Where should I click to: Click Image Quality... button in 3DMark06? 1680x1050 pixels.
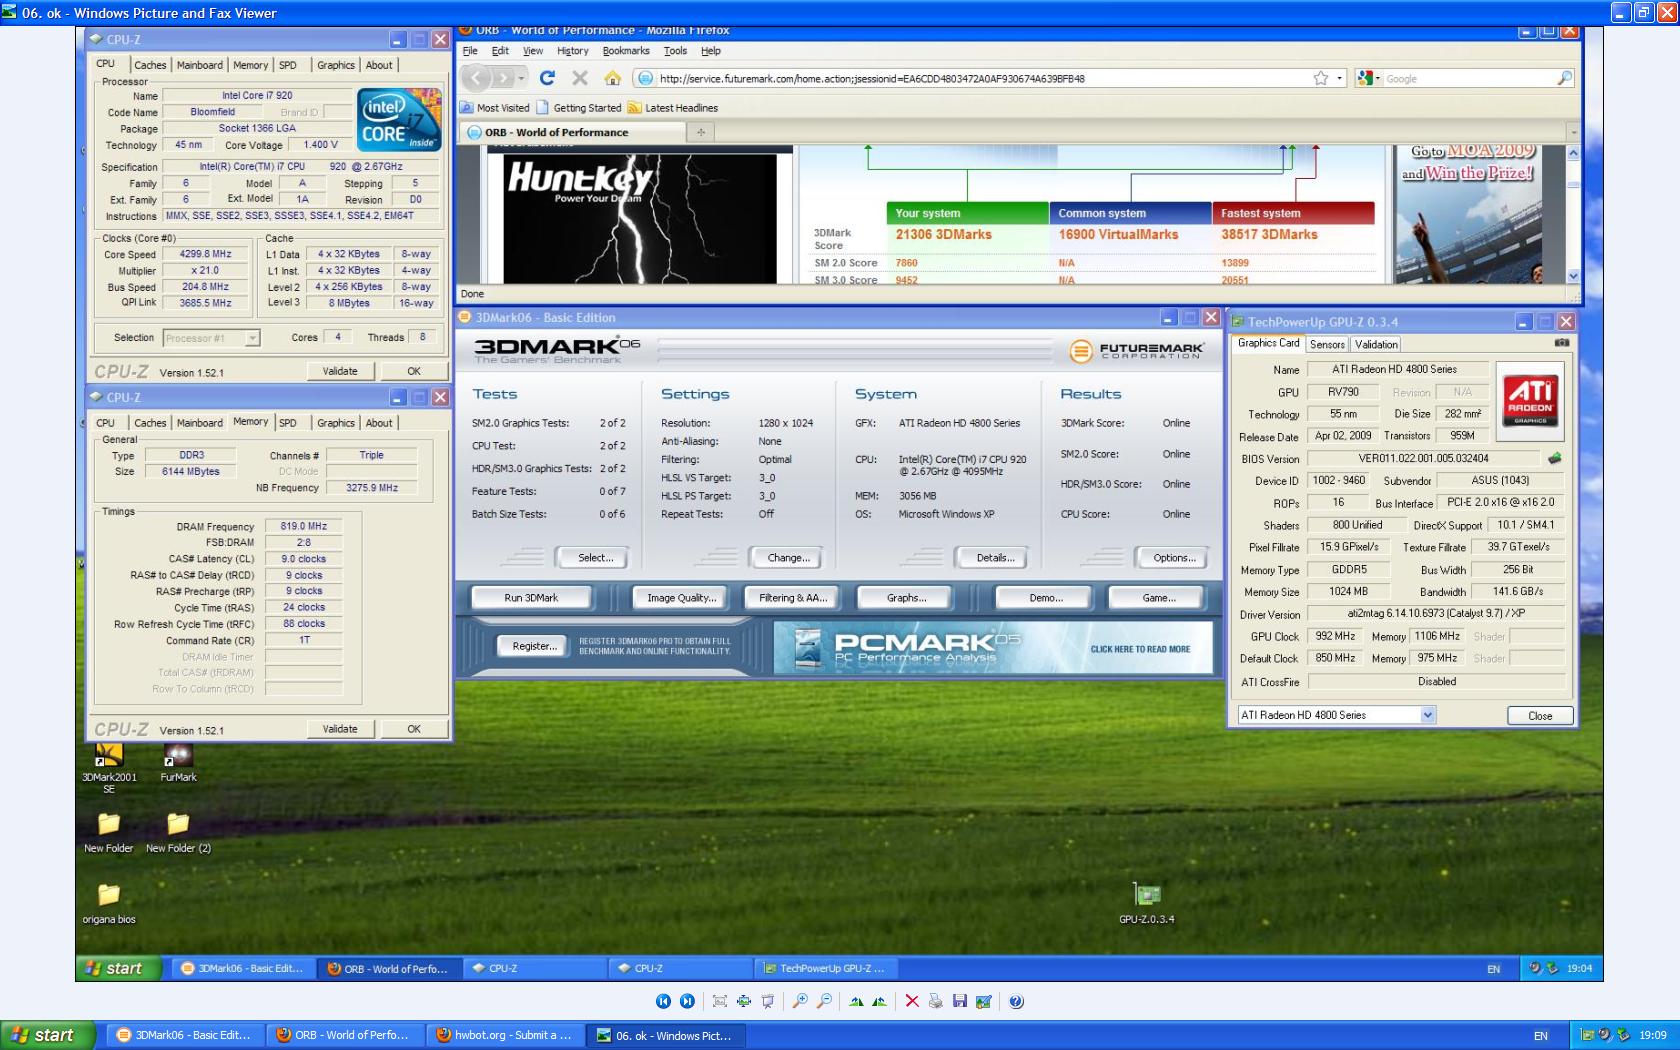pos(681,598)
